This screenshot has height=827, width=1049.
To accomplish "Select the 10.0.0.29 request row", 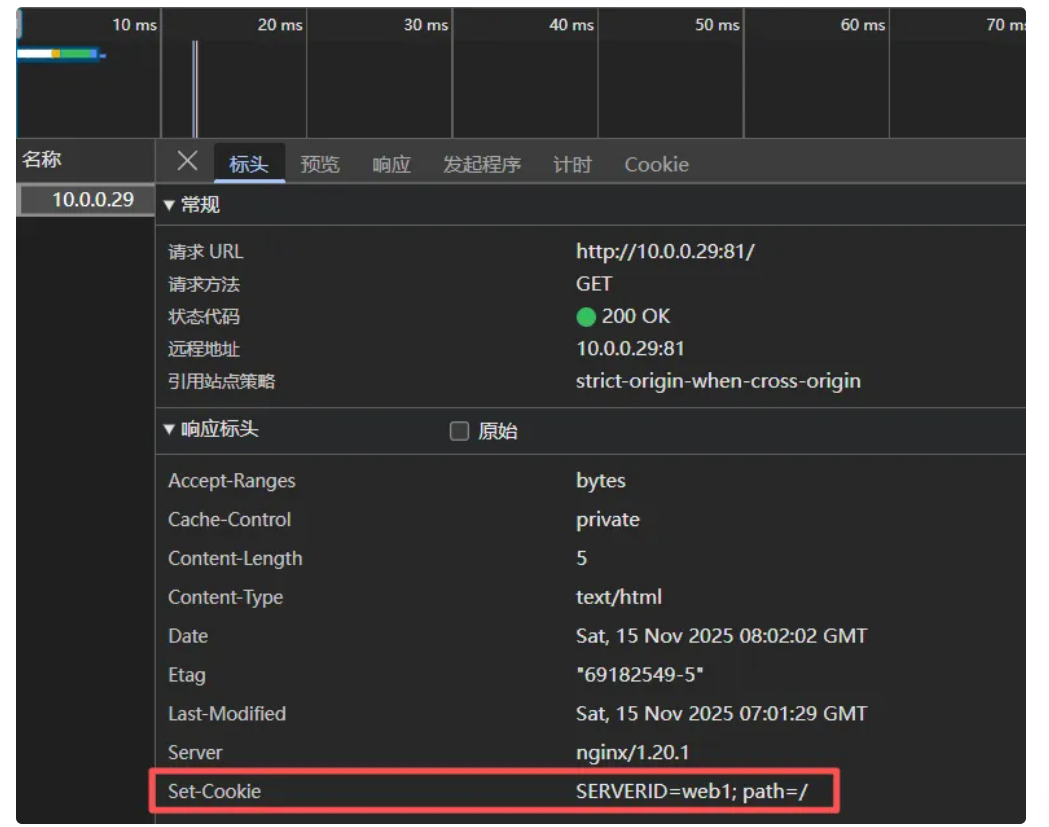I will tap(92, 200).
